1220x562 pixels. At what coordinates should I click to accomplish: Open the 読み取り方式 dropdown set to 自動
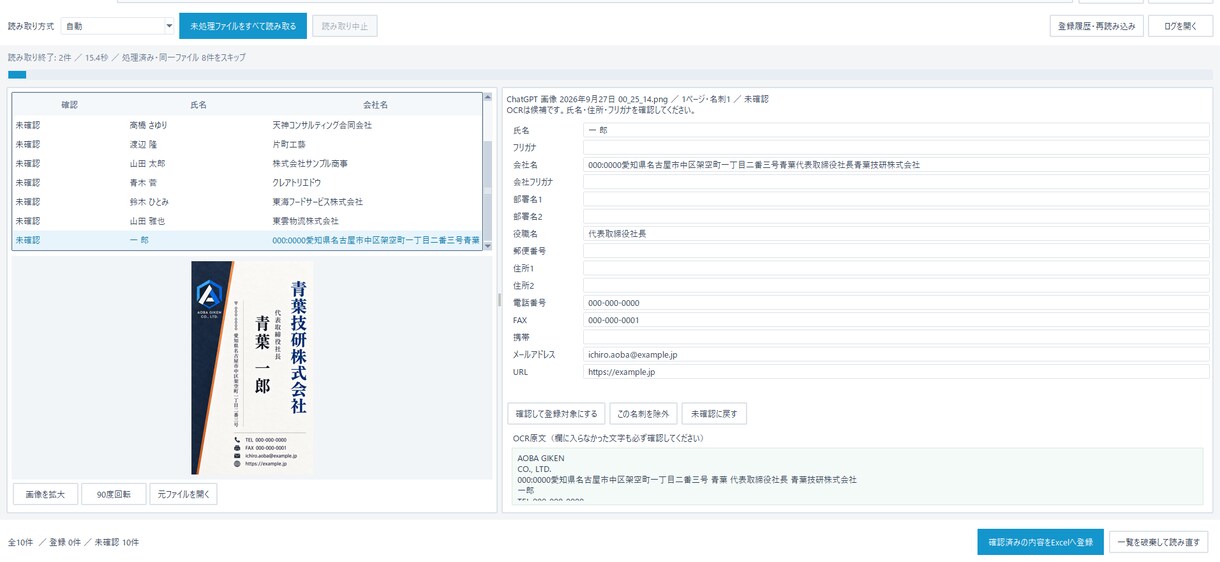click(x=117, y=26)
